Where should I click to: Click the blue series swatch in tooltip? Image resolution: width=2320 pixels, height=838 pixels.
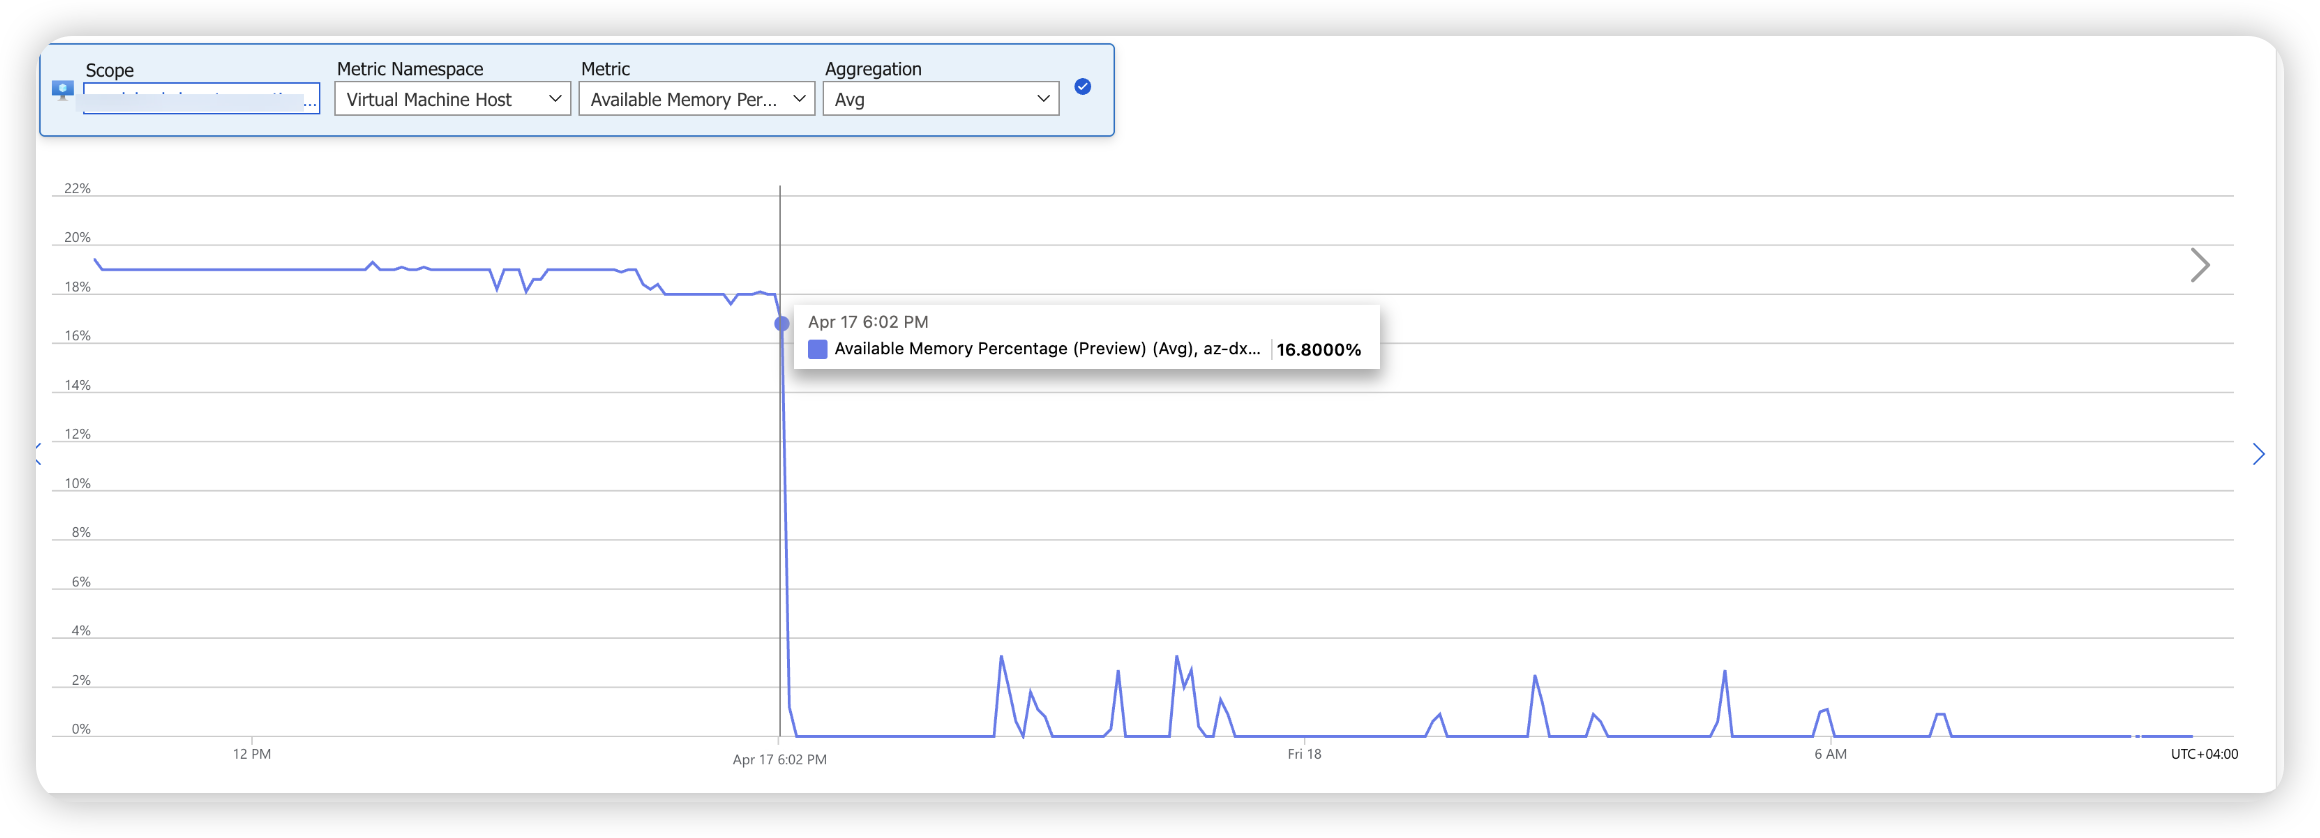click(817, 349)
